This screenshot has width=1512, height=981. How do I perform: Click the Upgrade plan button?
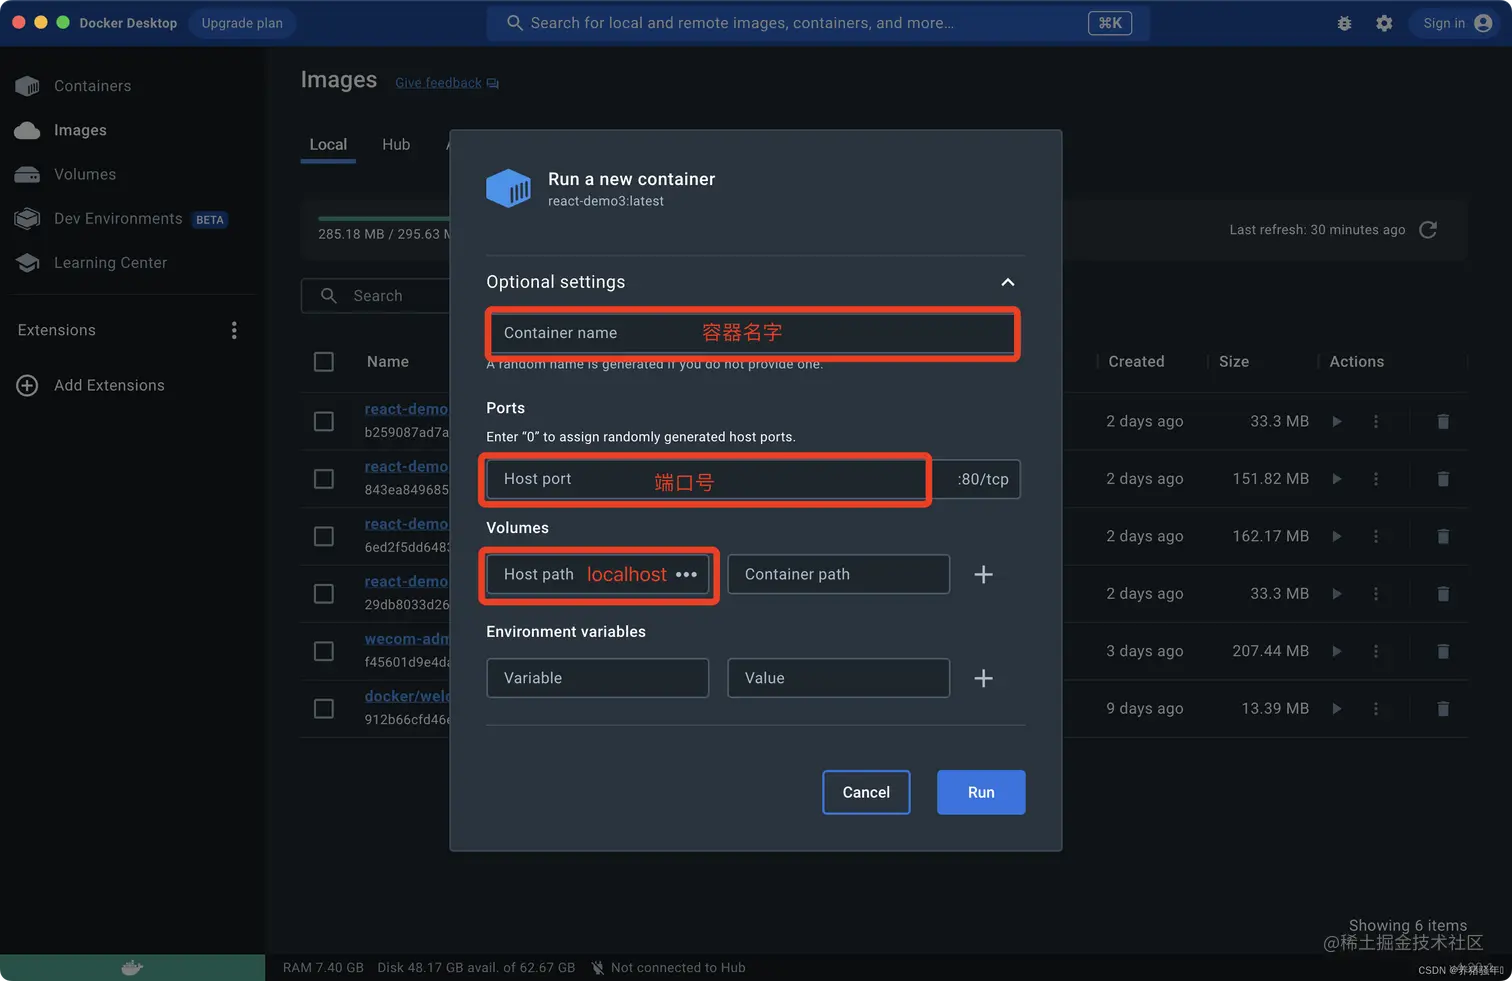tap(242, 23)
